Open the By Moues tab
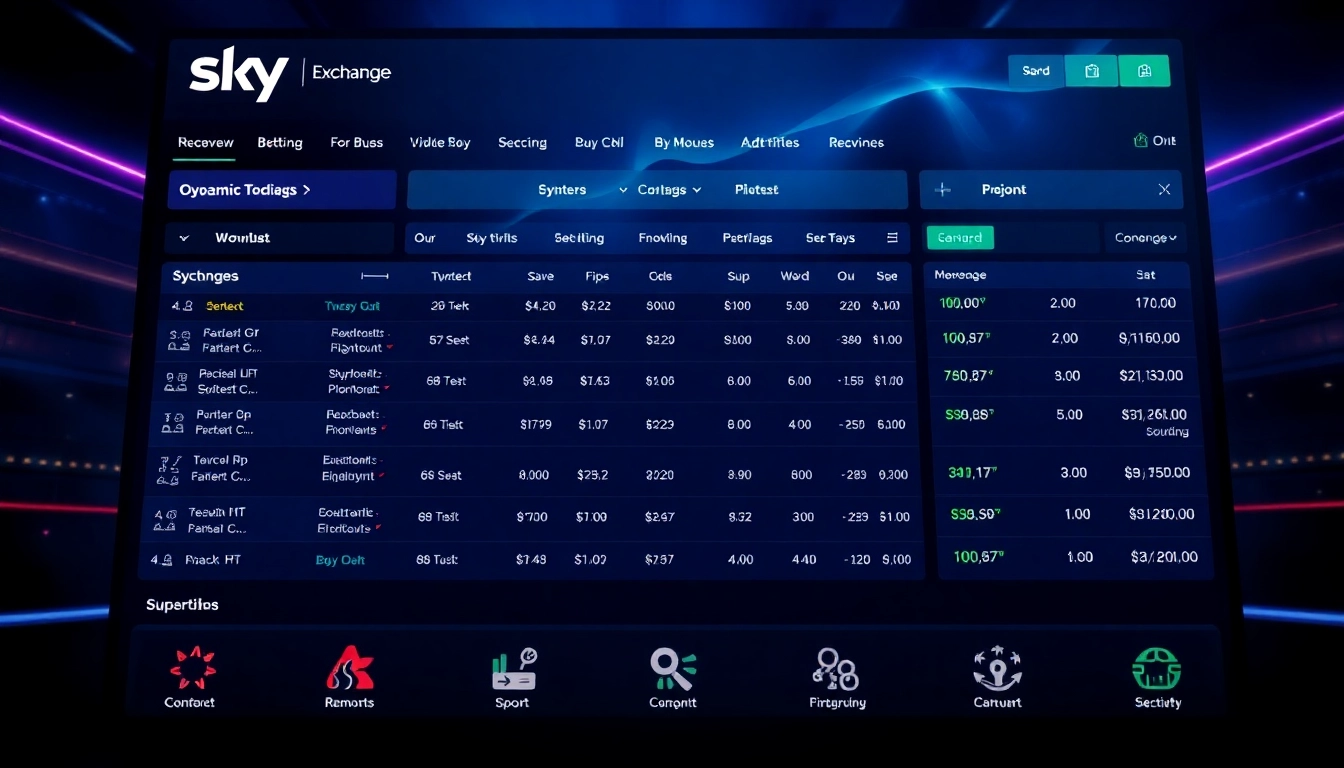Screen dimensions: 1344x768 pyautogui.click(x=684, y=143)
